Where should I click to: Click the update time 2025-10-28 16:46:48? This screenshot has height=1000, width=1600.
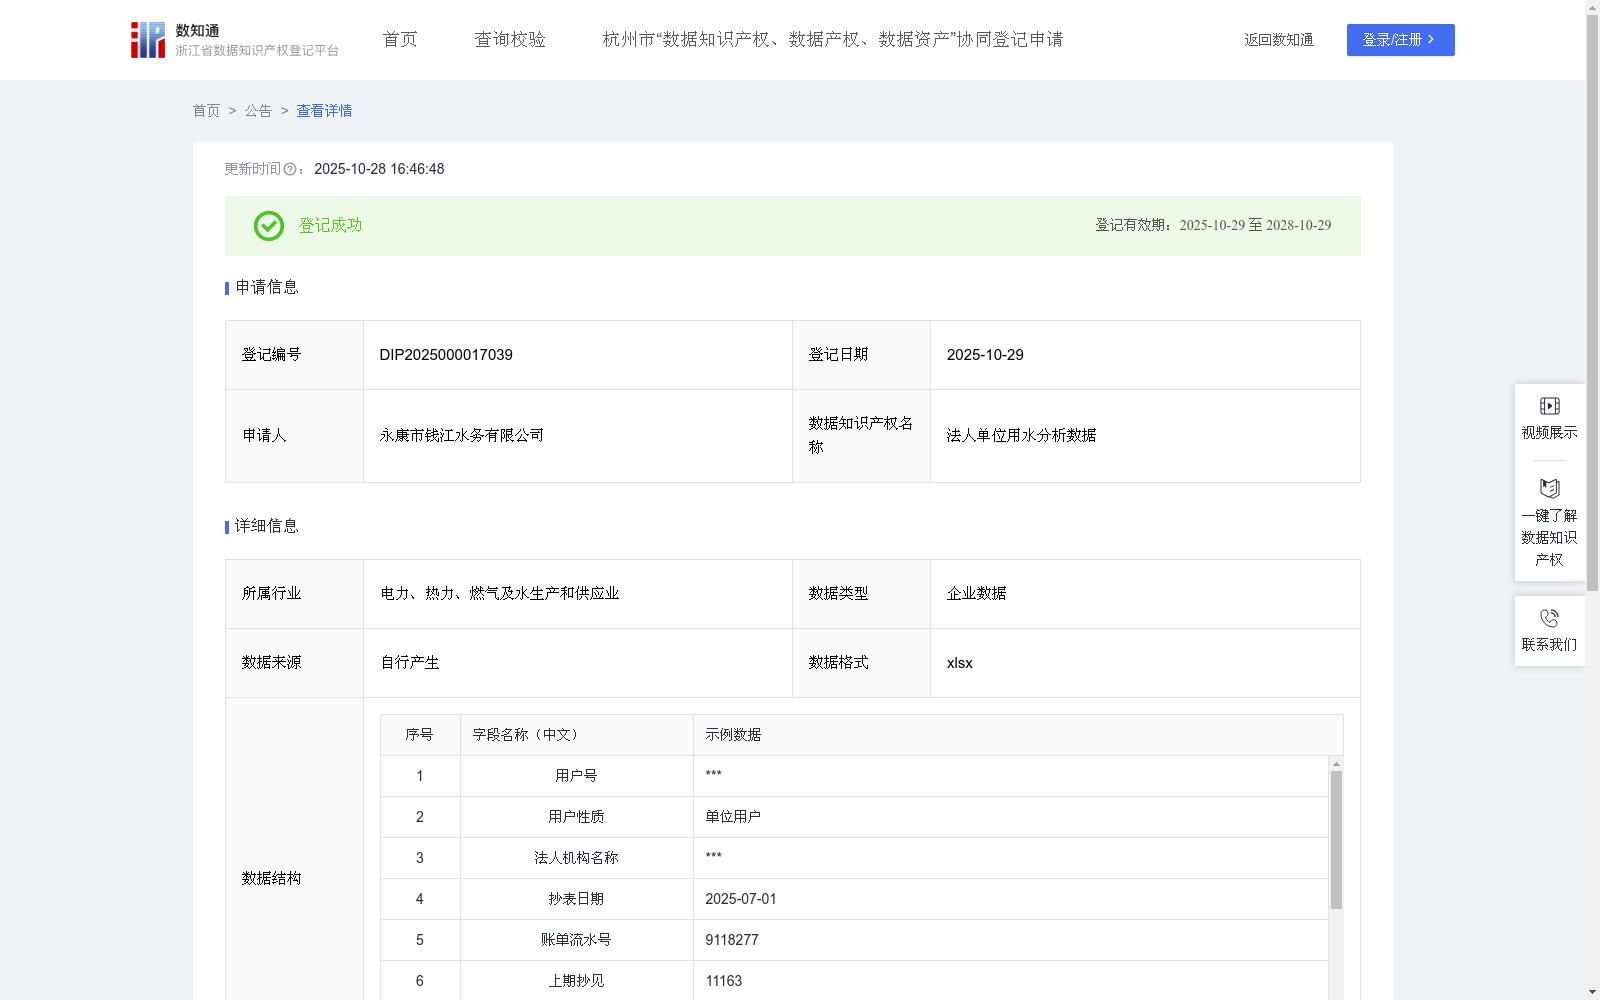click(379, 169)
